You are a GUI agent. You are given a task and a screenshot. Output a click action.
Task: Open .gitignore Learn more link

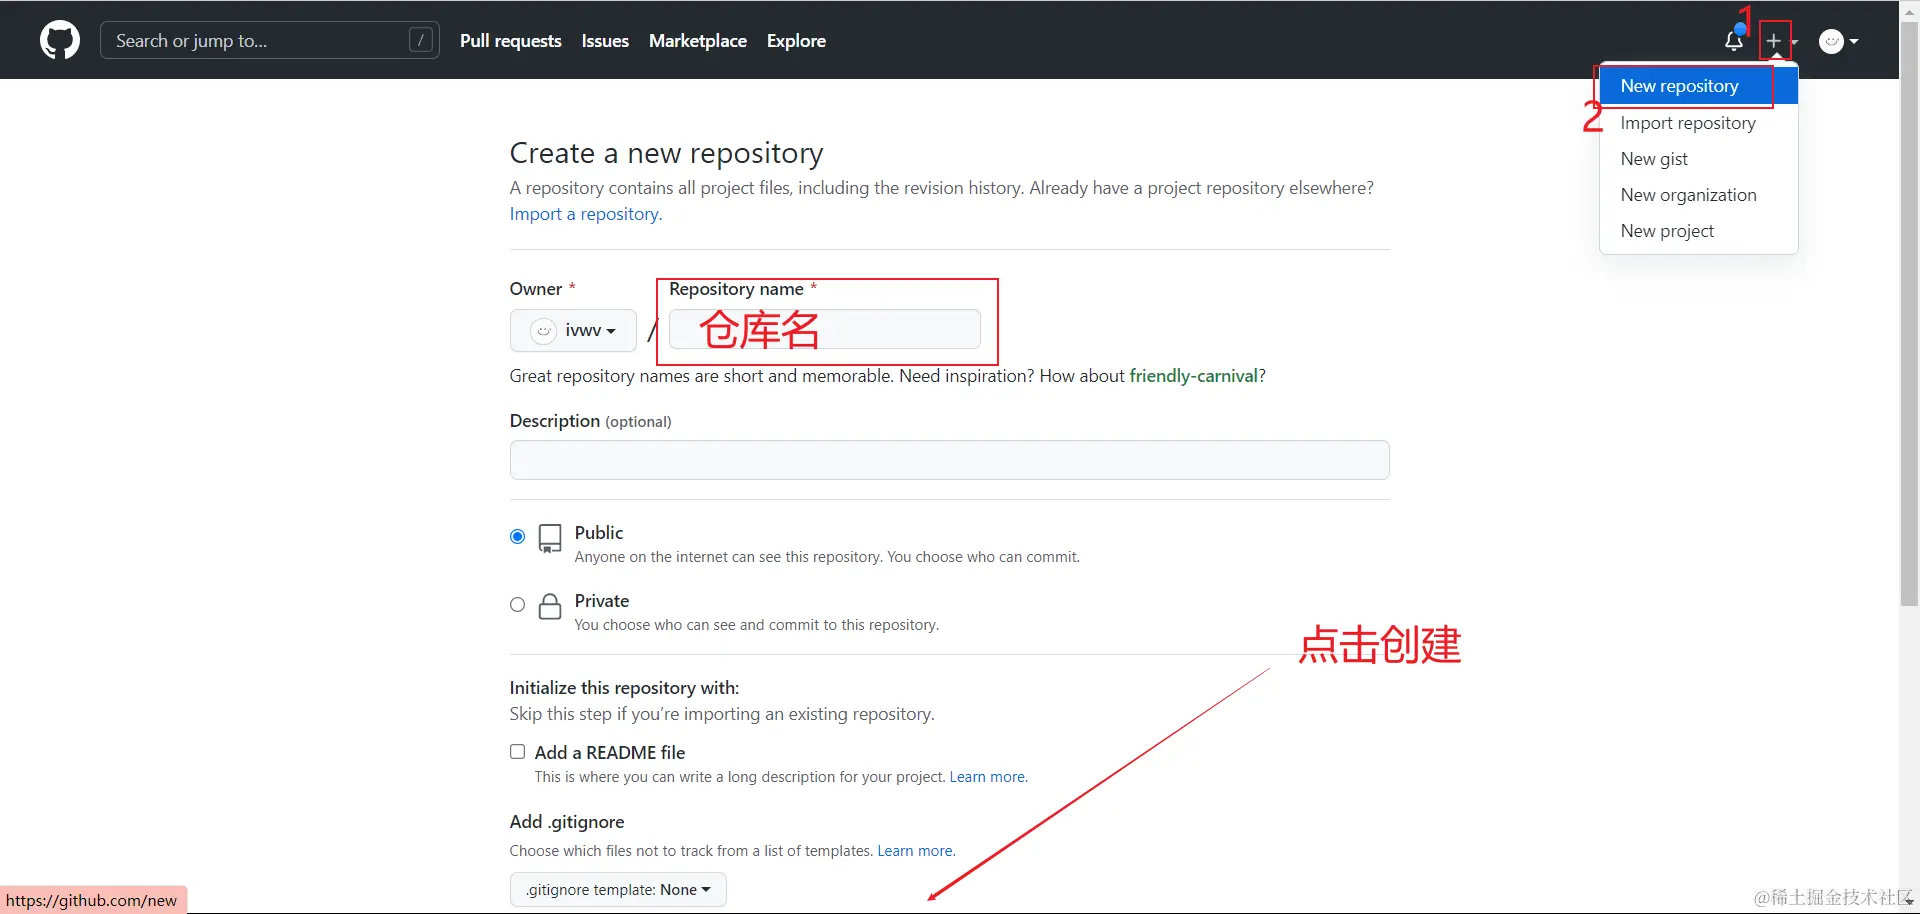(x=916, y=851)
